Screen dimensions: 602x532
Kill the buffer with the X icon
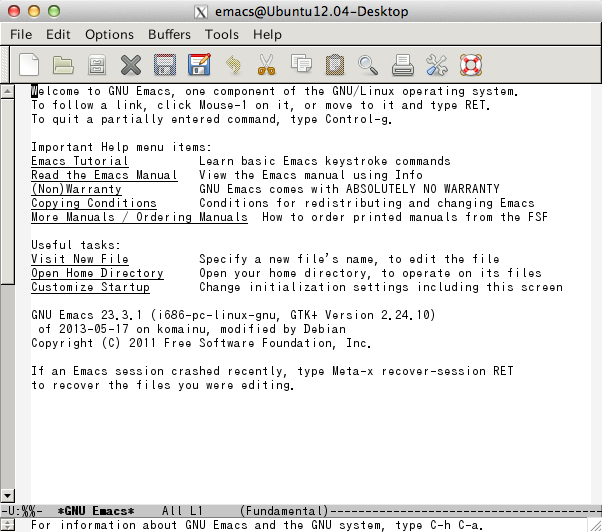131,64
